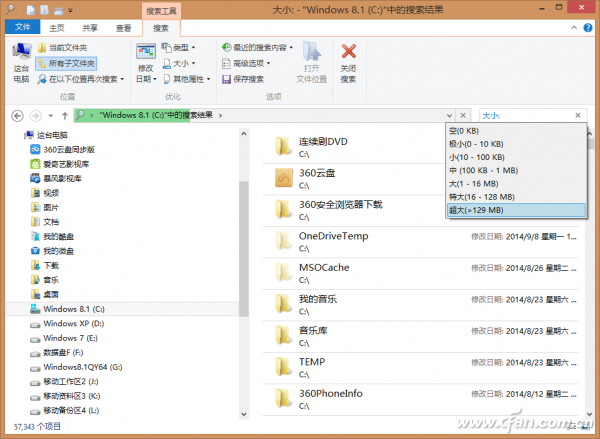Click the 这台电脑 location icon in ribbon
Screen dimensions: 600x439
(21, 63)
